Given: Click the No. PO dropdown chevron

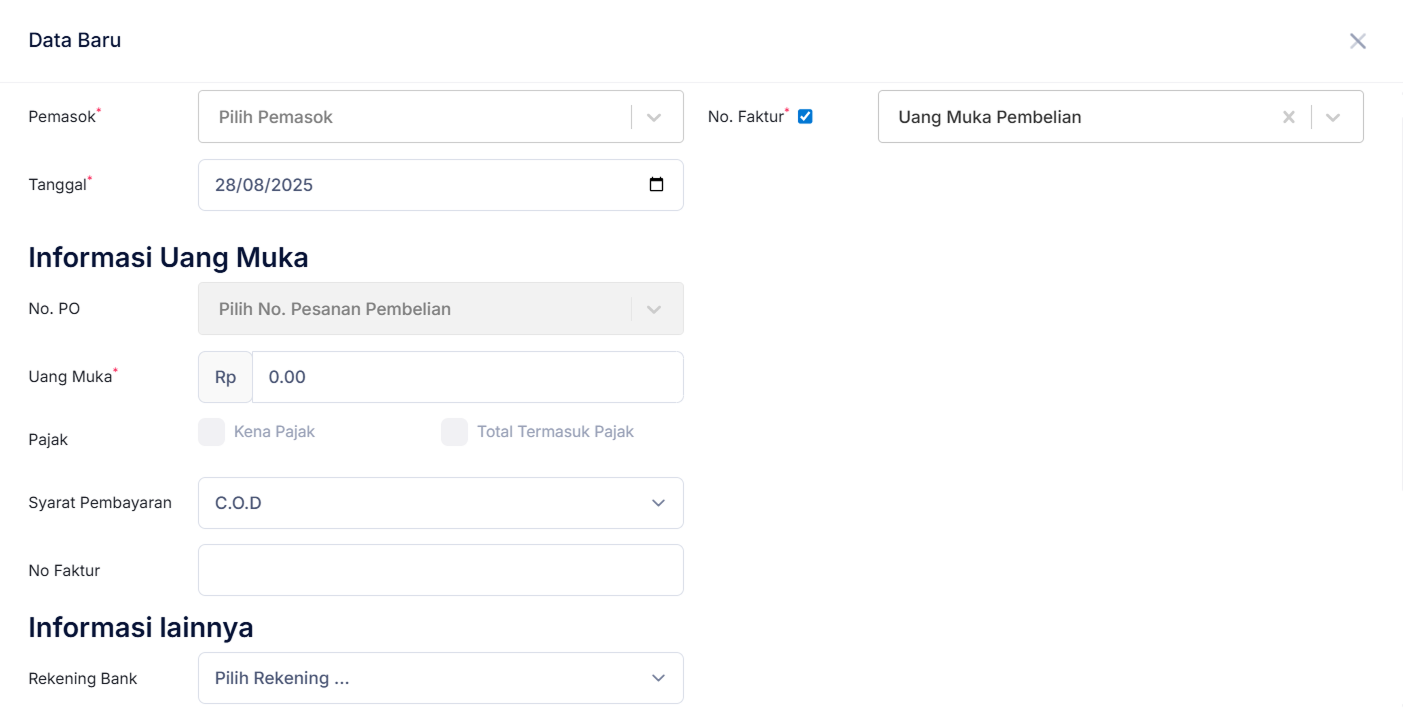Looking at the screenshot, I should 654,309.
